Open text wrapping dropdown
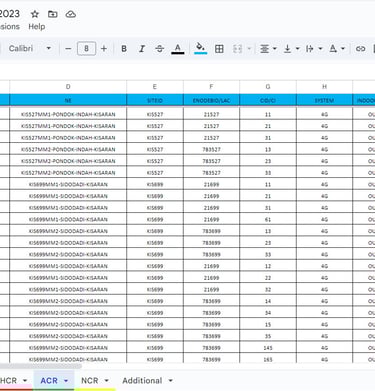This screenshot has height=391, width=375. [314, 49]
